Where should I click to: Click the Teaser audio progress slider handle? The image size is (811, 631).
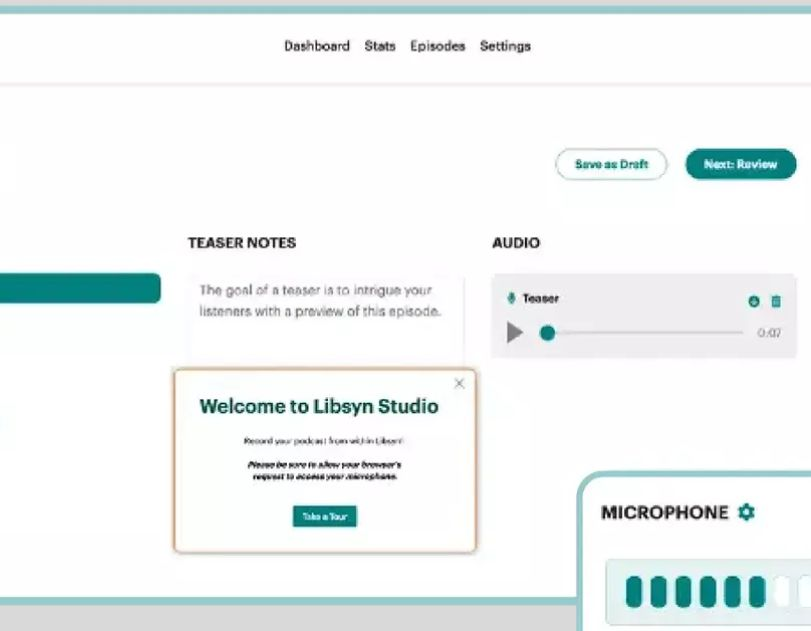tap(547, 333)
